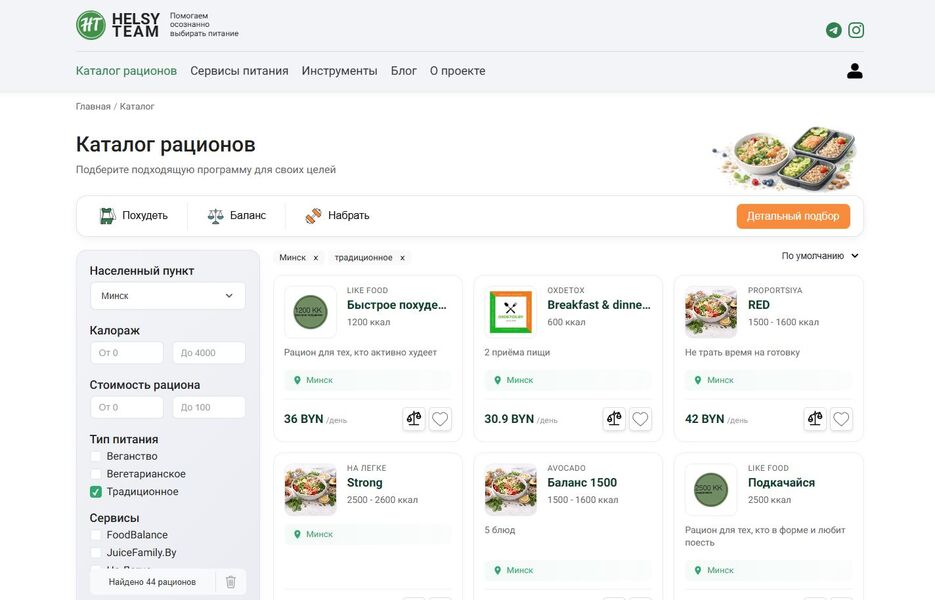This screenshot has height=600, width=935.
Task: Open the Telegram channel icon
Action: coord(834,30)
